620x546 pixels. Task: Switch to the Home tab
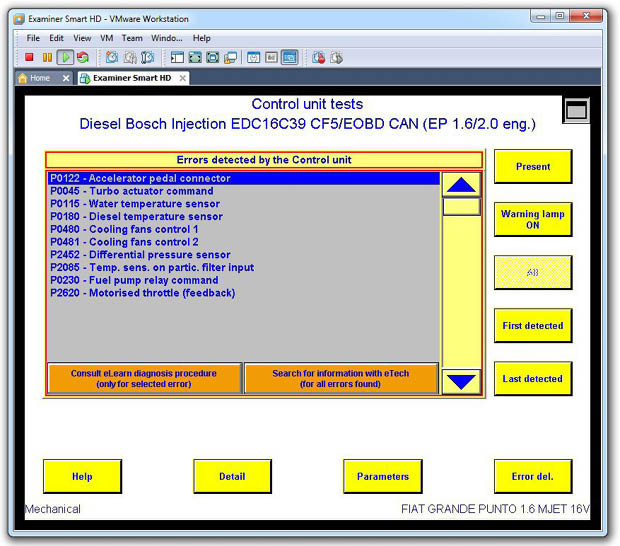coord(39,78)
